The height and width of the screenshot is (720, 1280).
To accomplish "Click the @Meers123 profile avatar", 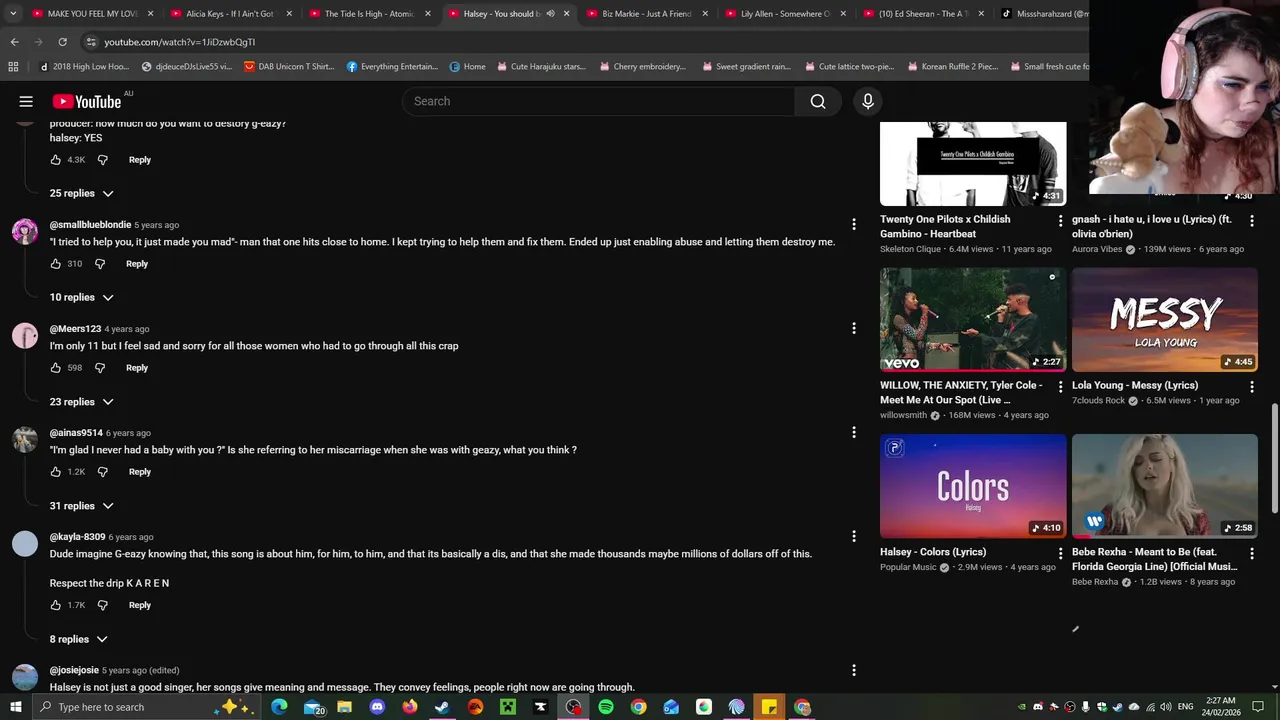I will pyautogui.click(x=25, y=336).
